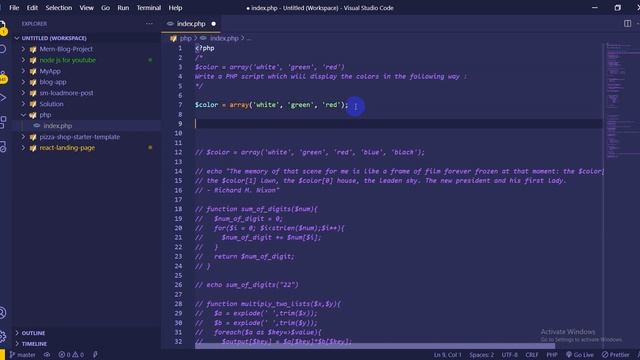Click the unsaved dot on index.php tab

[x=213, y=24]
